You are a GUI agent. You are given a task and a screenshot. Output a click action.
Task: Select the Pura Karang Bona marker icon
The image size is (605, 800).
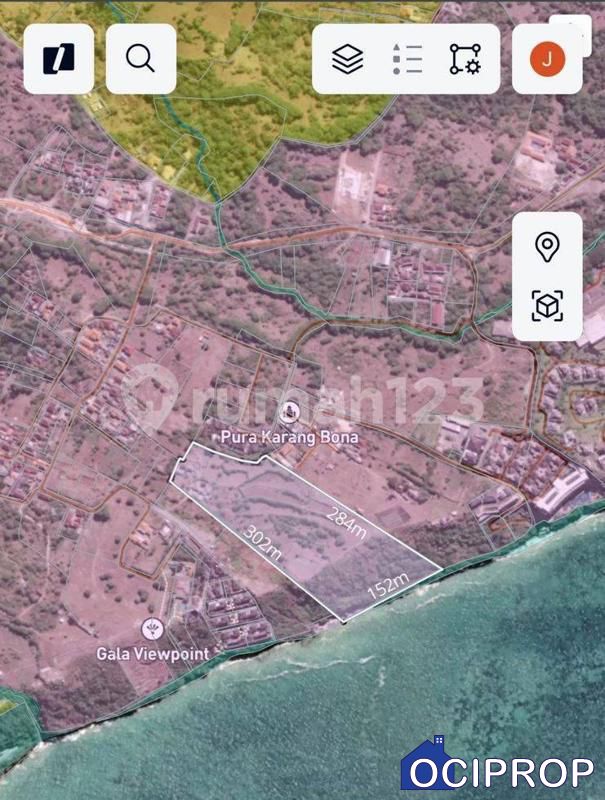point(290,411)
